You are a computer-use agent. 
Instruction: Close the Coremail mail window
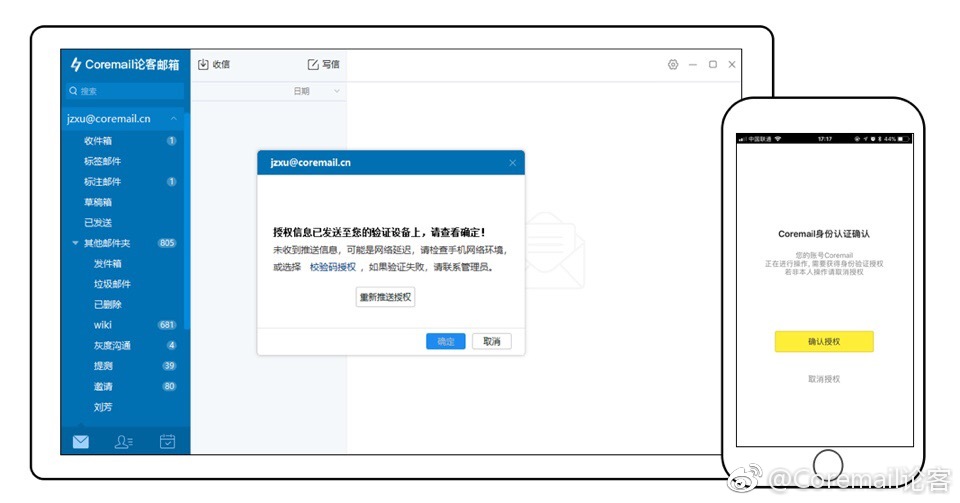tap(732, 64)
